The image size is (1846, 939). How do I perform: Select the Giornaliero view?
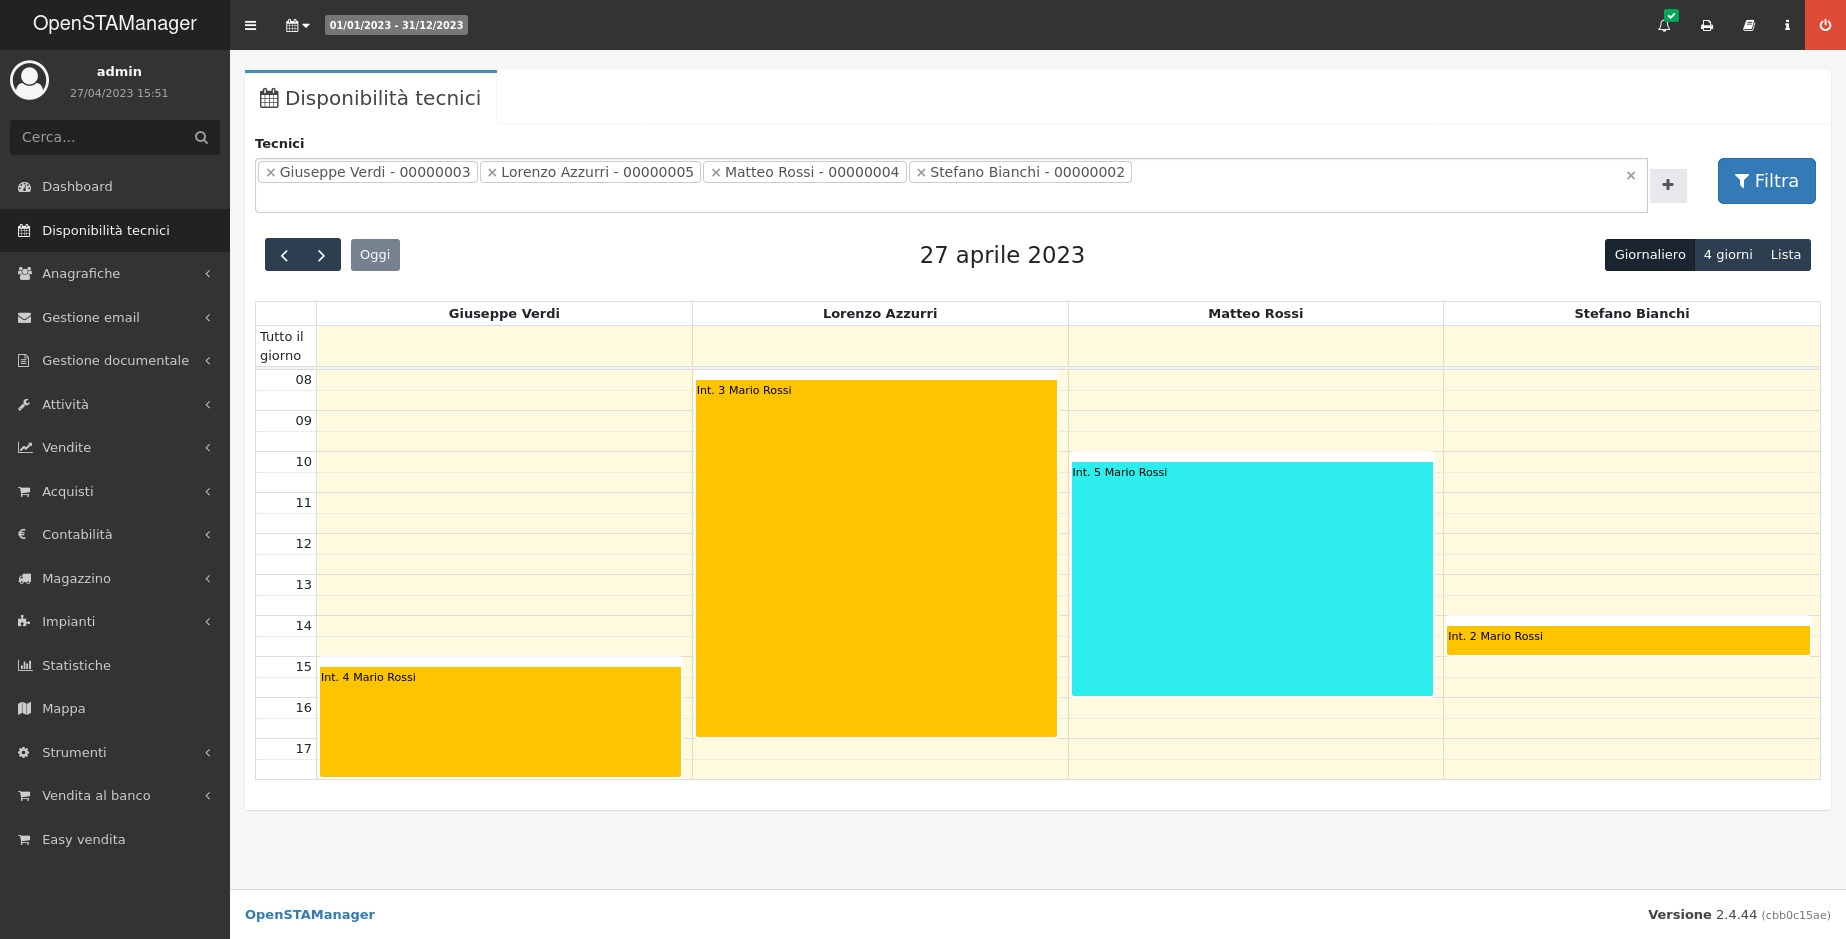(1649, 255)
